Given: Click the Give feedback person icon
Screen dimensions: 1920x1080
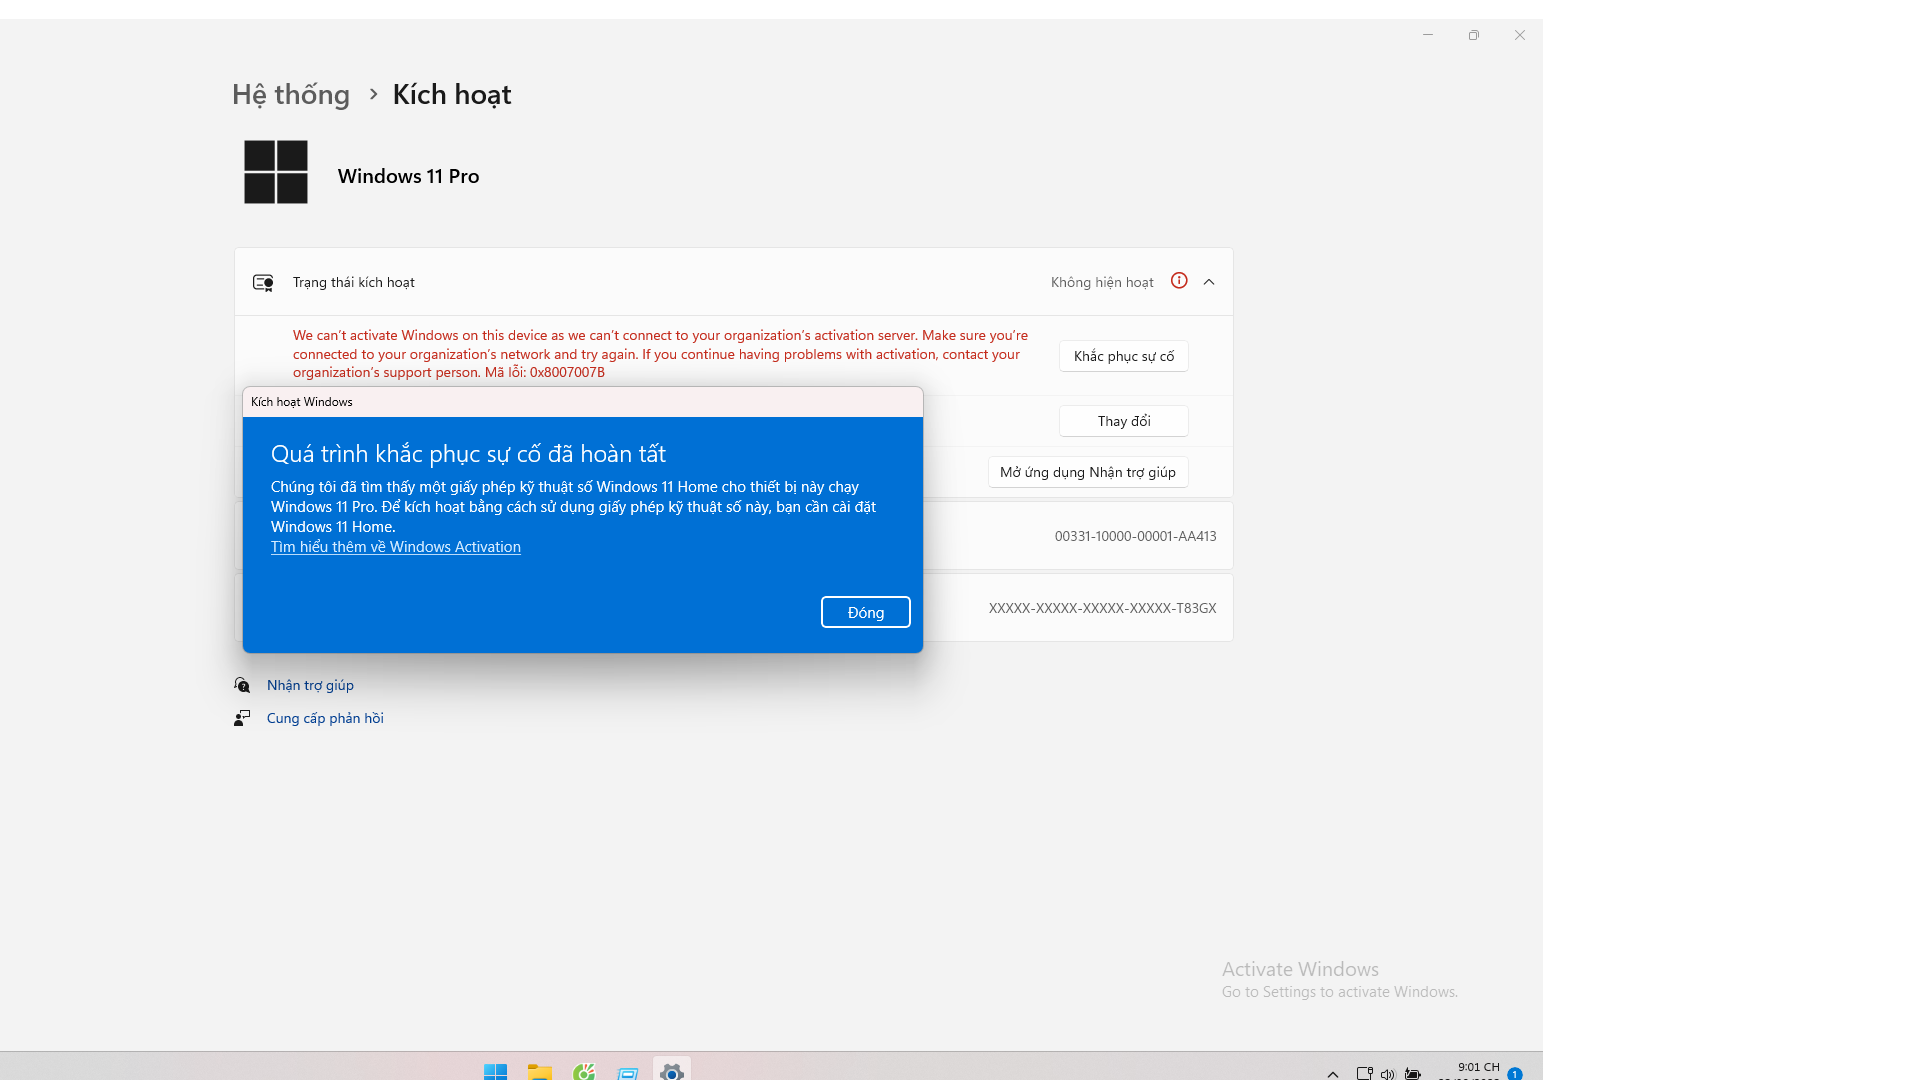Looking at the screenshot, I should [x=242, y=718].
